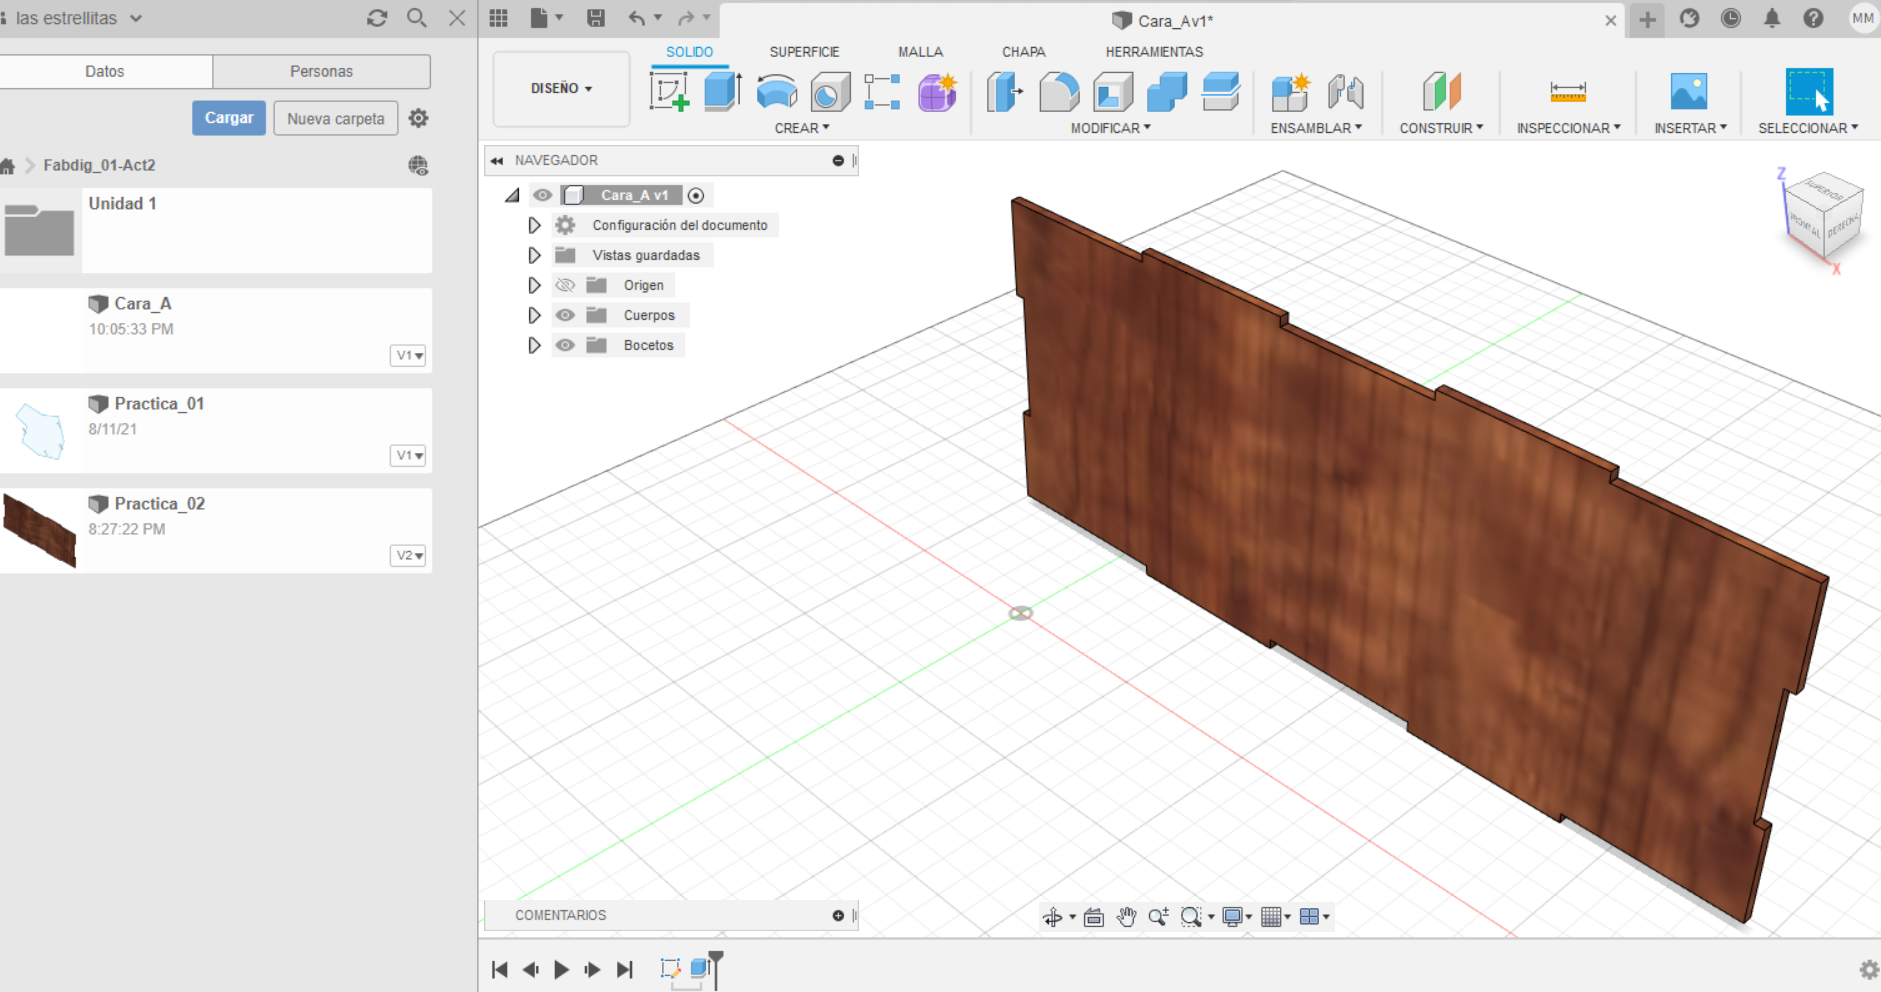The width and height of the screenshot is (1881, 992).
Task: Select the Revolve tool icon
Action: (776, 92)
